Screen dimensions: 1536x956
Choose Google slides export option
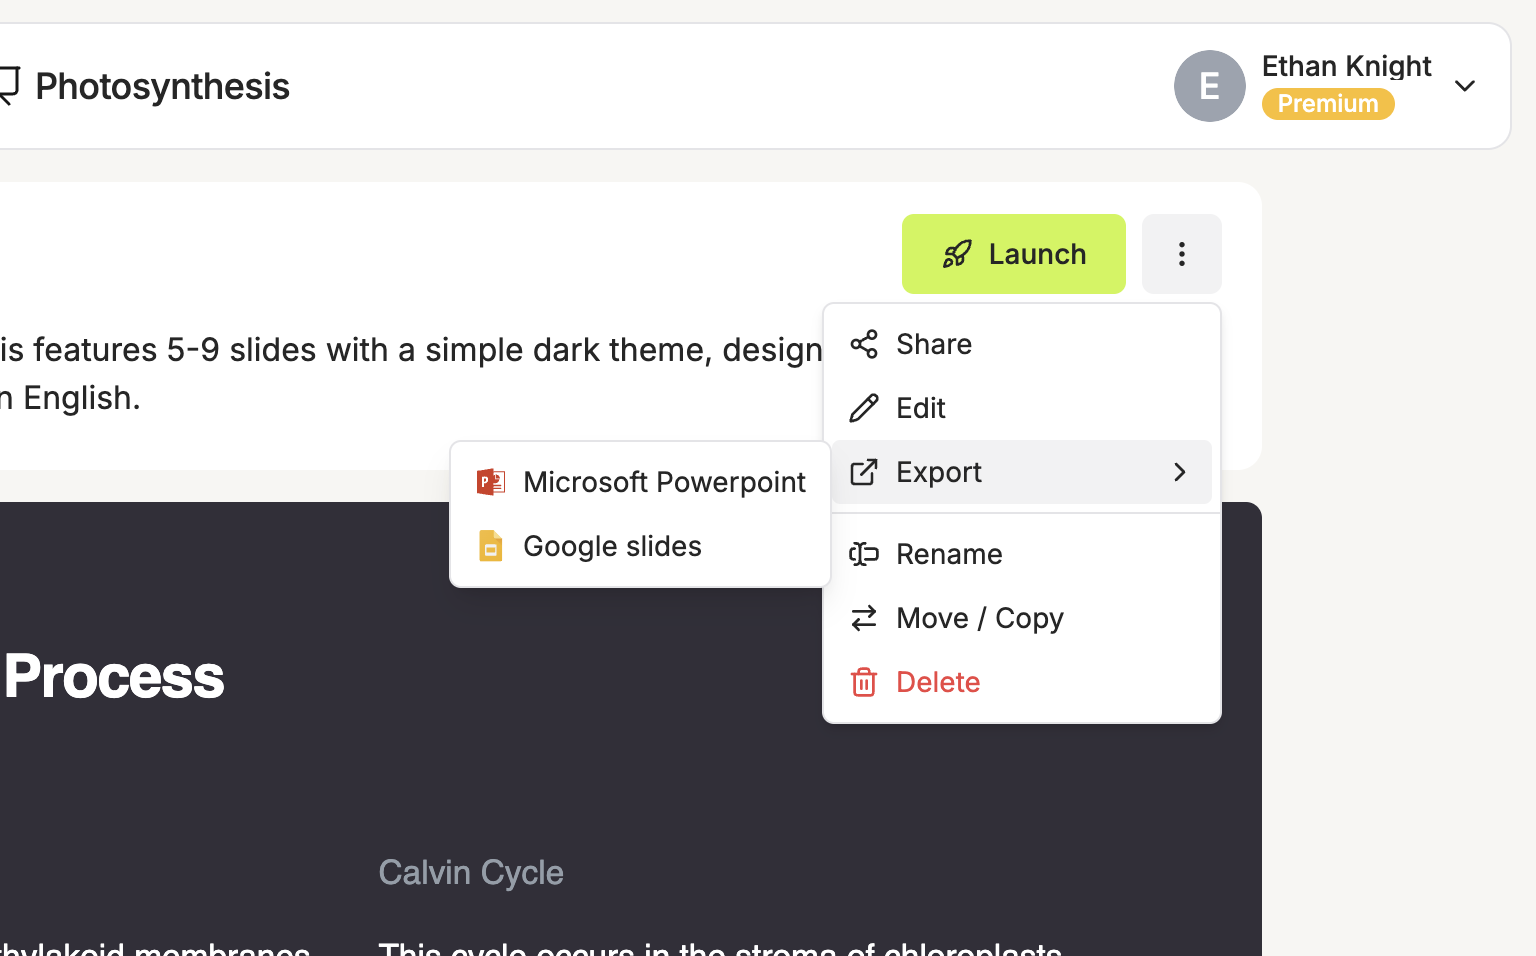coord(641,546)
